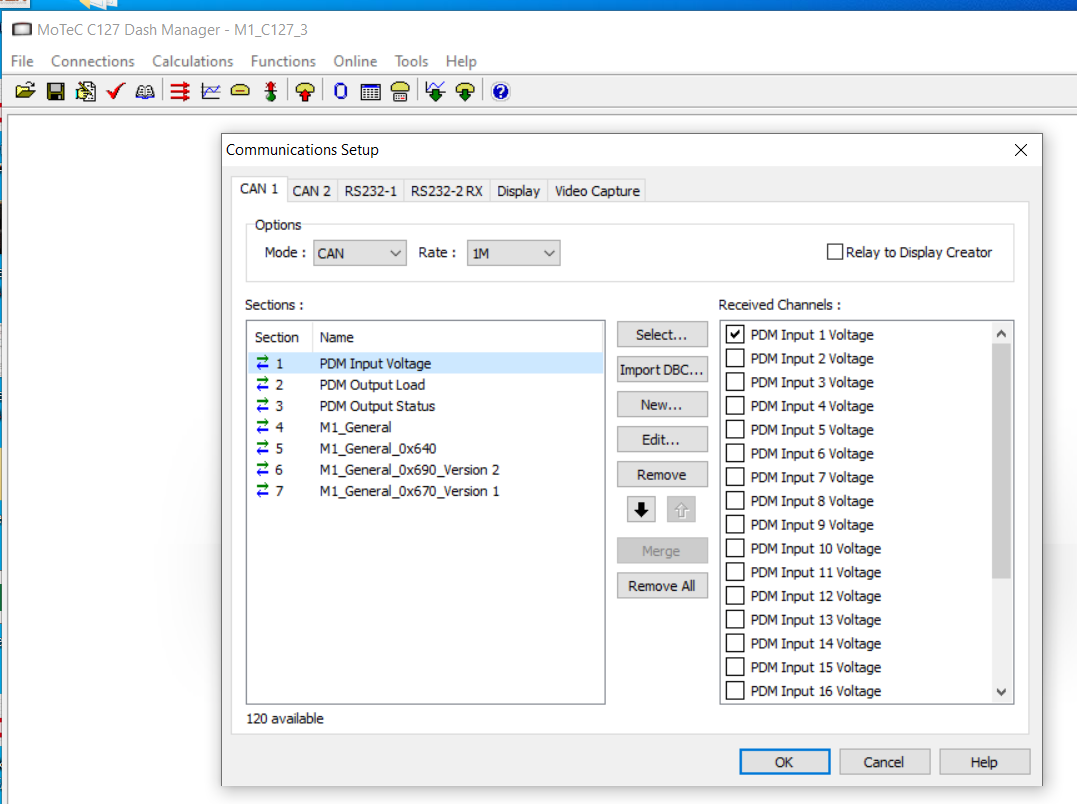Click the edit details hand-and-paper icon
The width and height of the screenshot is (1077, 804).
pyautogui.click(x=86, y=91)
